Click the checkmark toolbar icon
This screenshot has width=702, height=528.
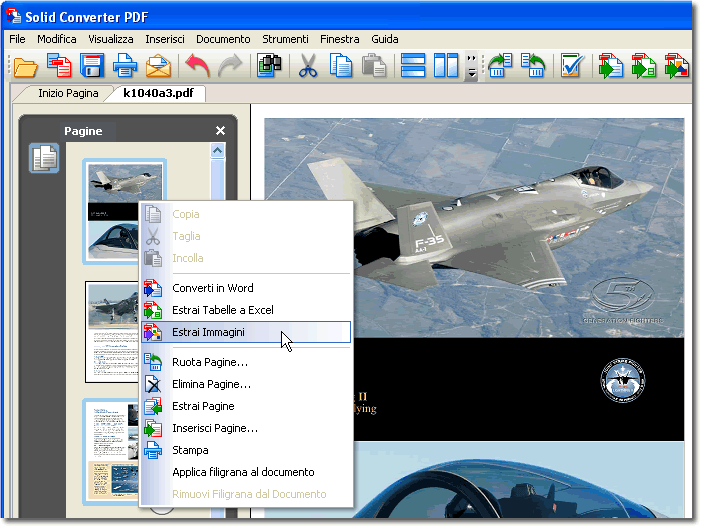click(x=571, y=67)
